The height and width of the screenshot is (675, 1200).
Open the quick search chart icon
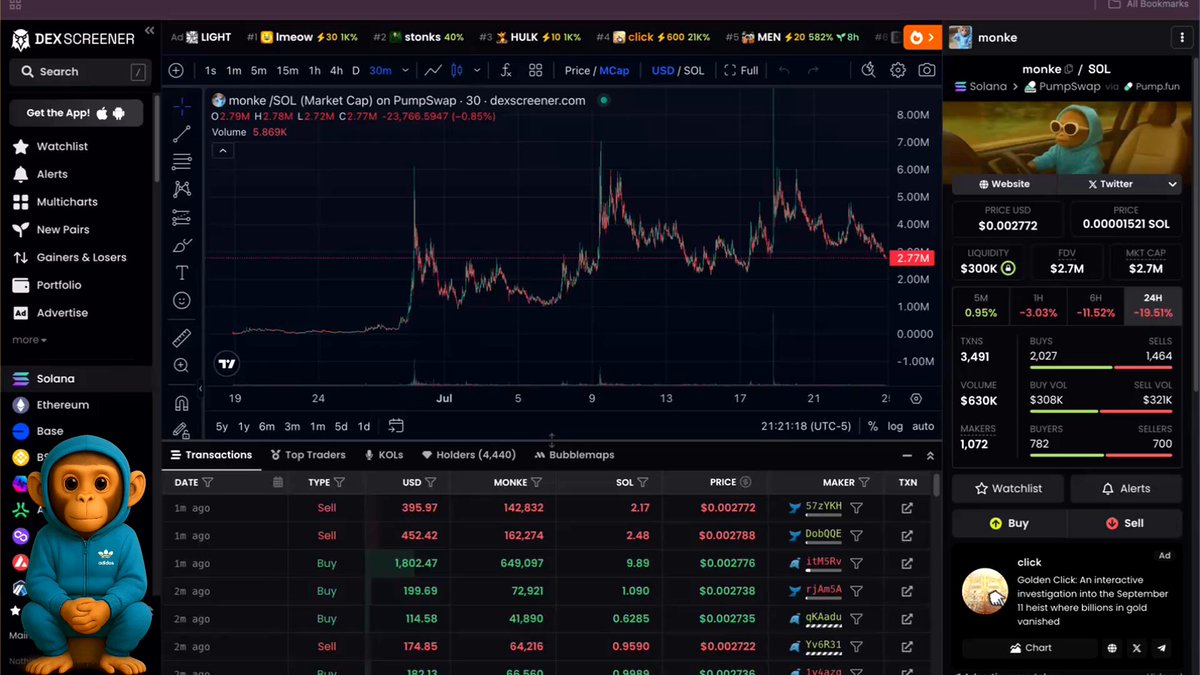[868, 70]
